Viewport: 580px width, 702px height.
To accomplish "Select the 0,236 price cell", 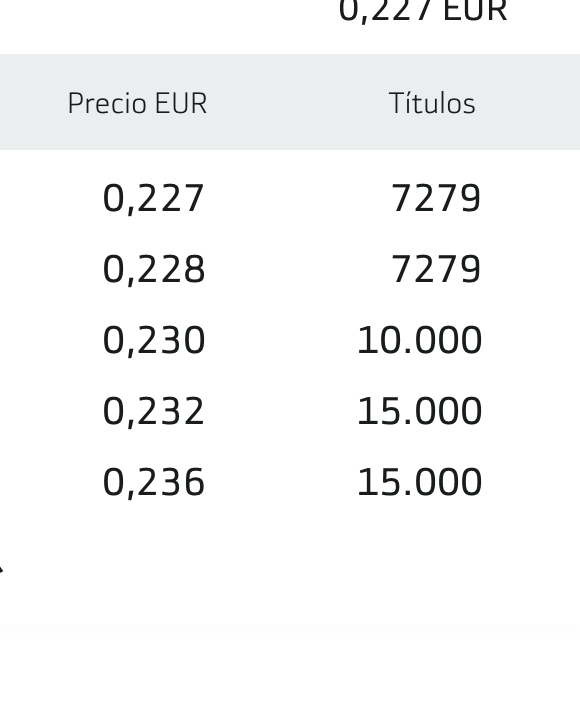I will (154, 482).
